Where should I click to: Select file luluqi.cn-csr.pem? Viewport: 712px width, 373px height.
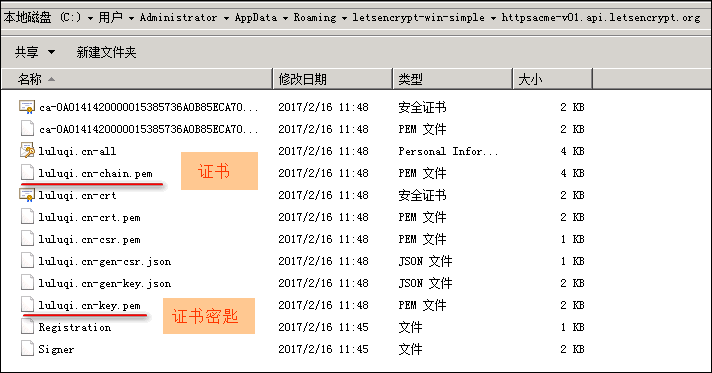point(89,239)
